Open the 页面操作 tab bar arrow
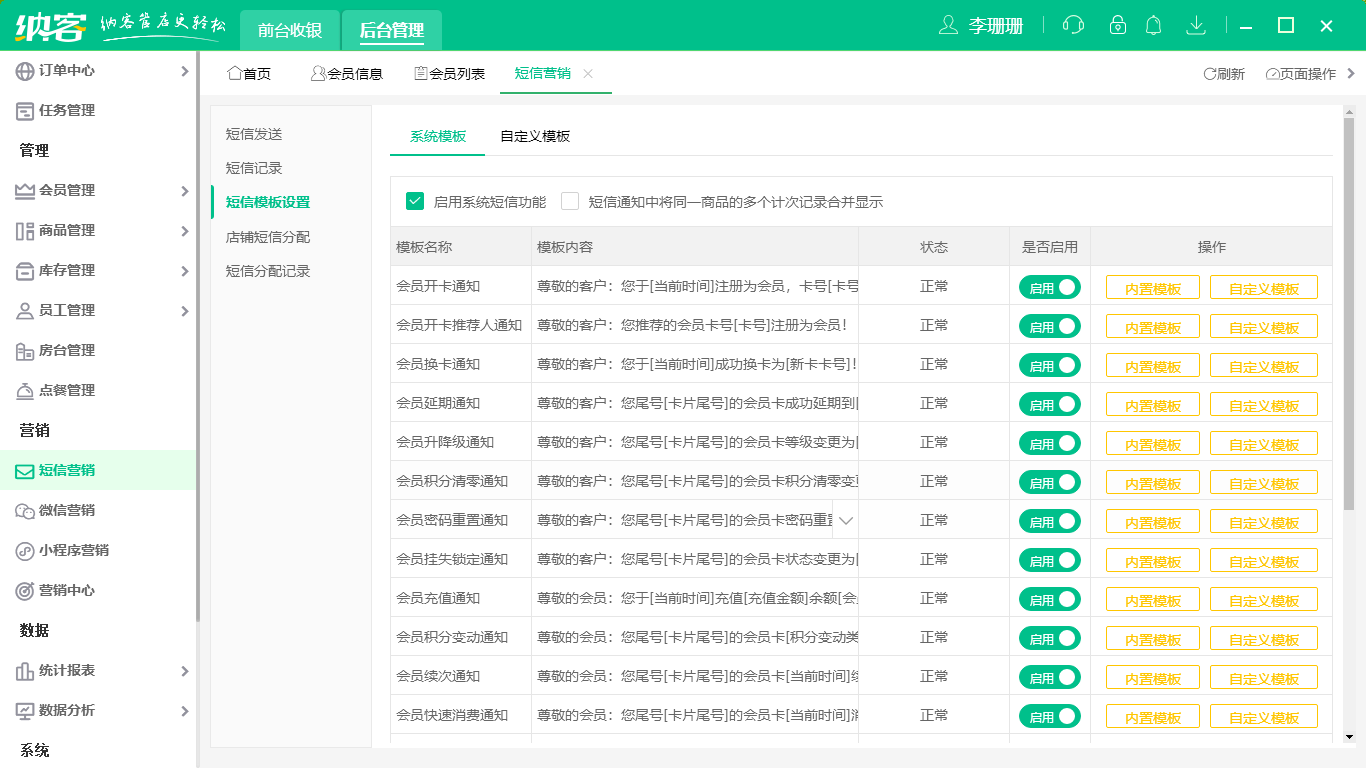Image resolution: width=1366 pixels, height=768 pixels. pyautogui.click(x=1352, y=73)
